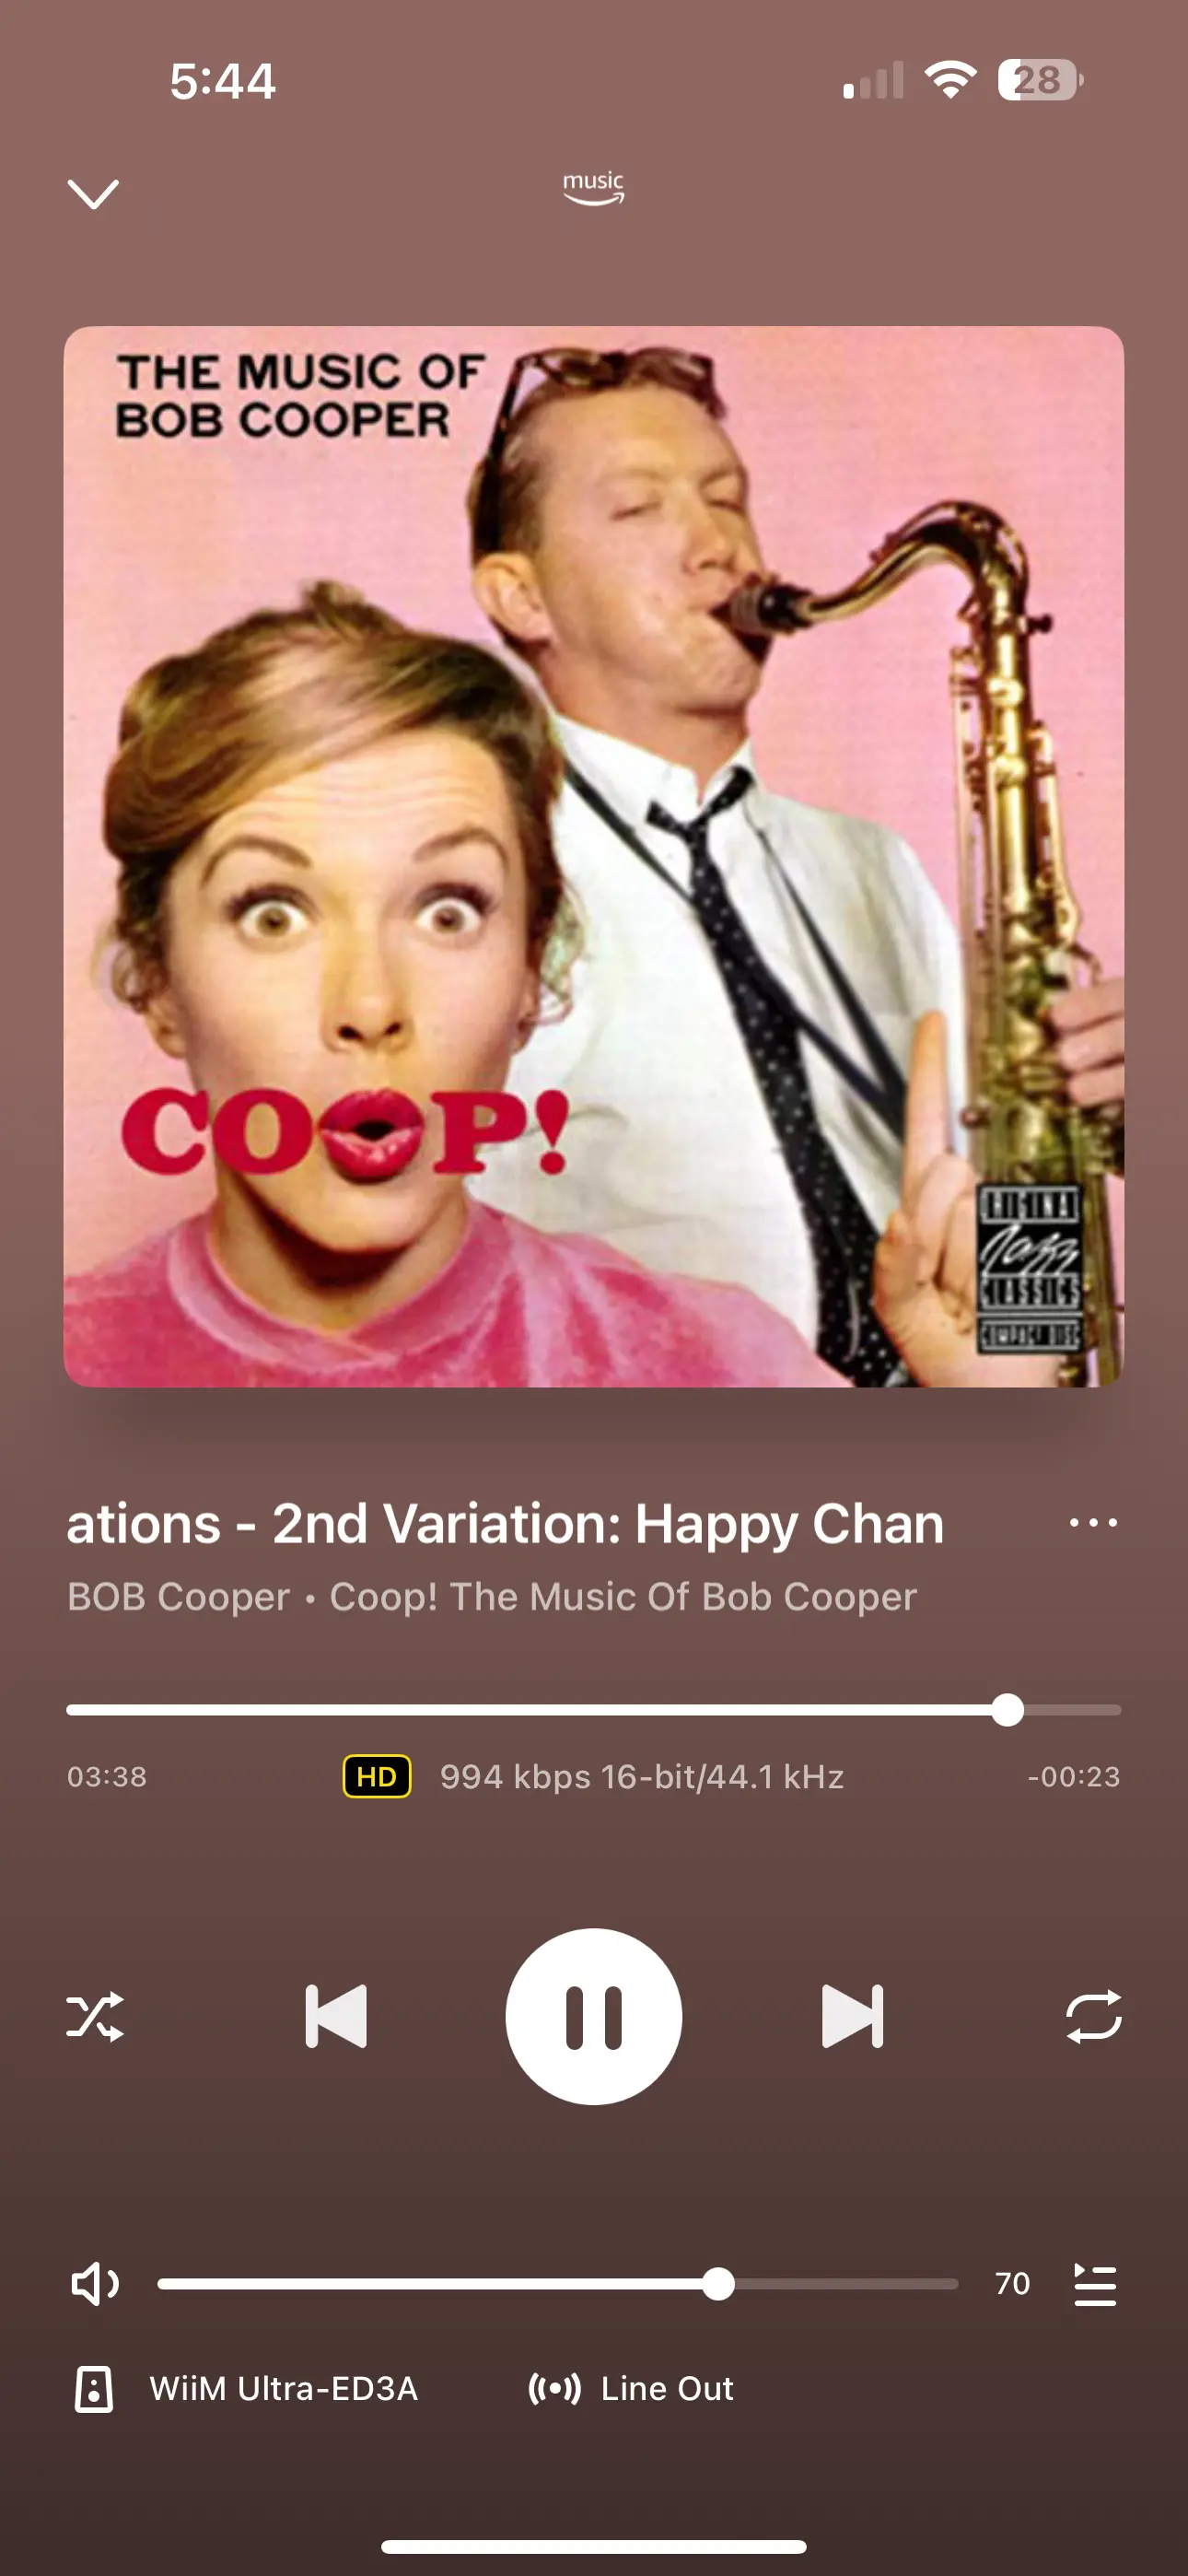The height and width of the screenshot is (2576, 1188).
Task: Click the WiiM device speaker icon
Action: point(94,2389)
